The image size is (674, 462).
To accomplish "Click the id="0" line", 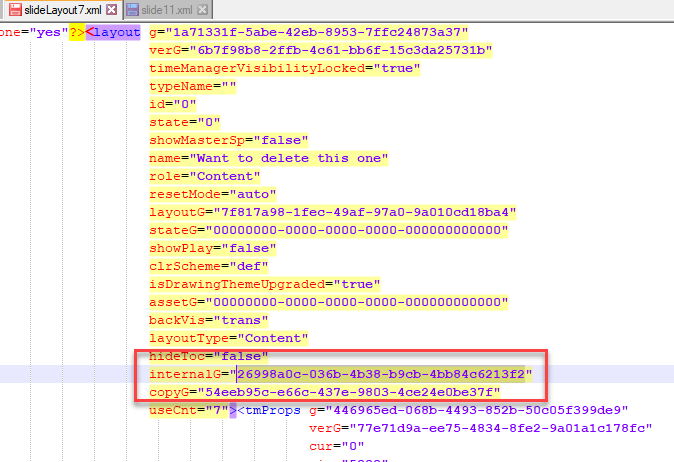I will click(173, 104).
